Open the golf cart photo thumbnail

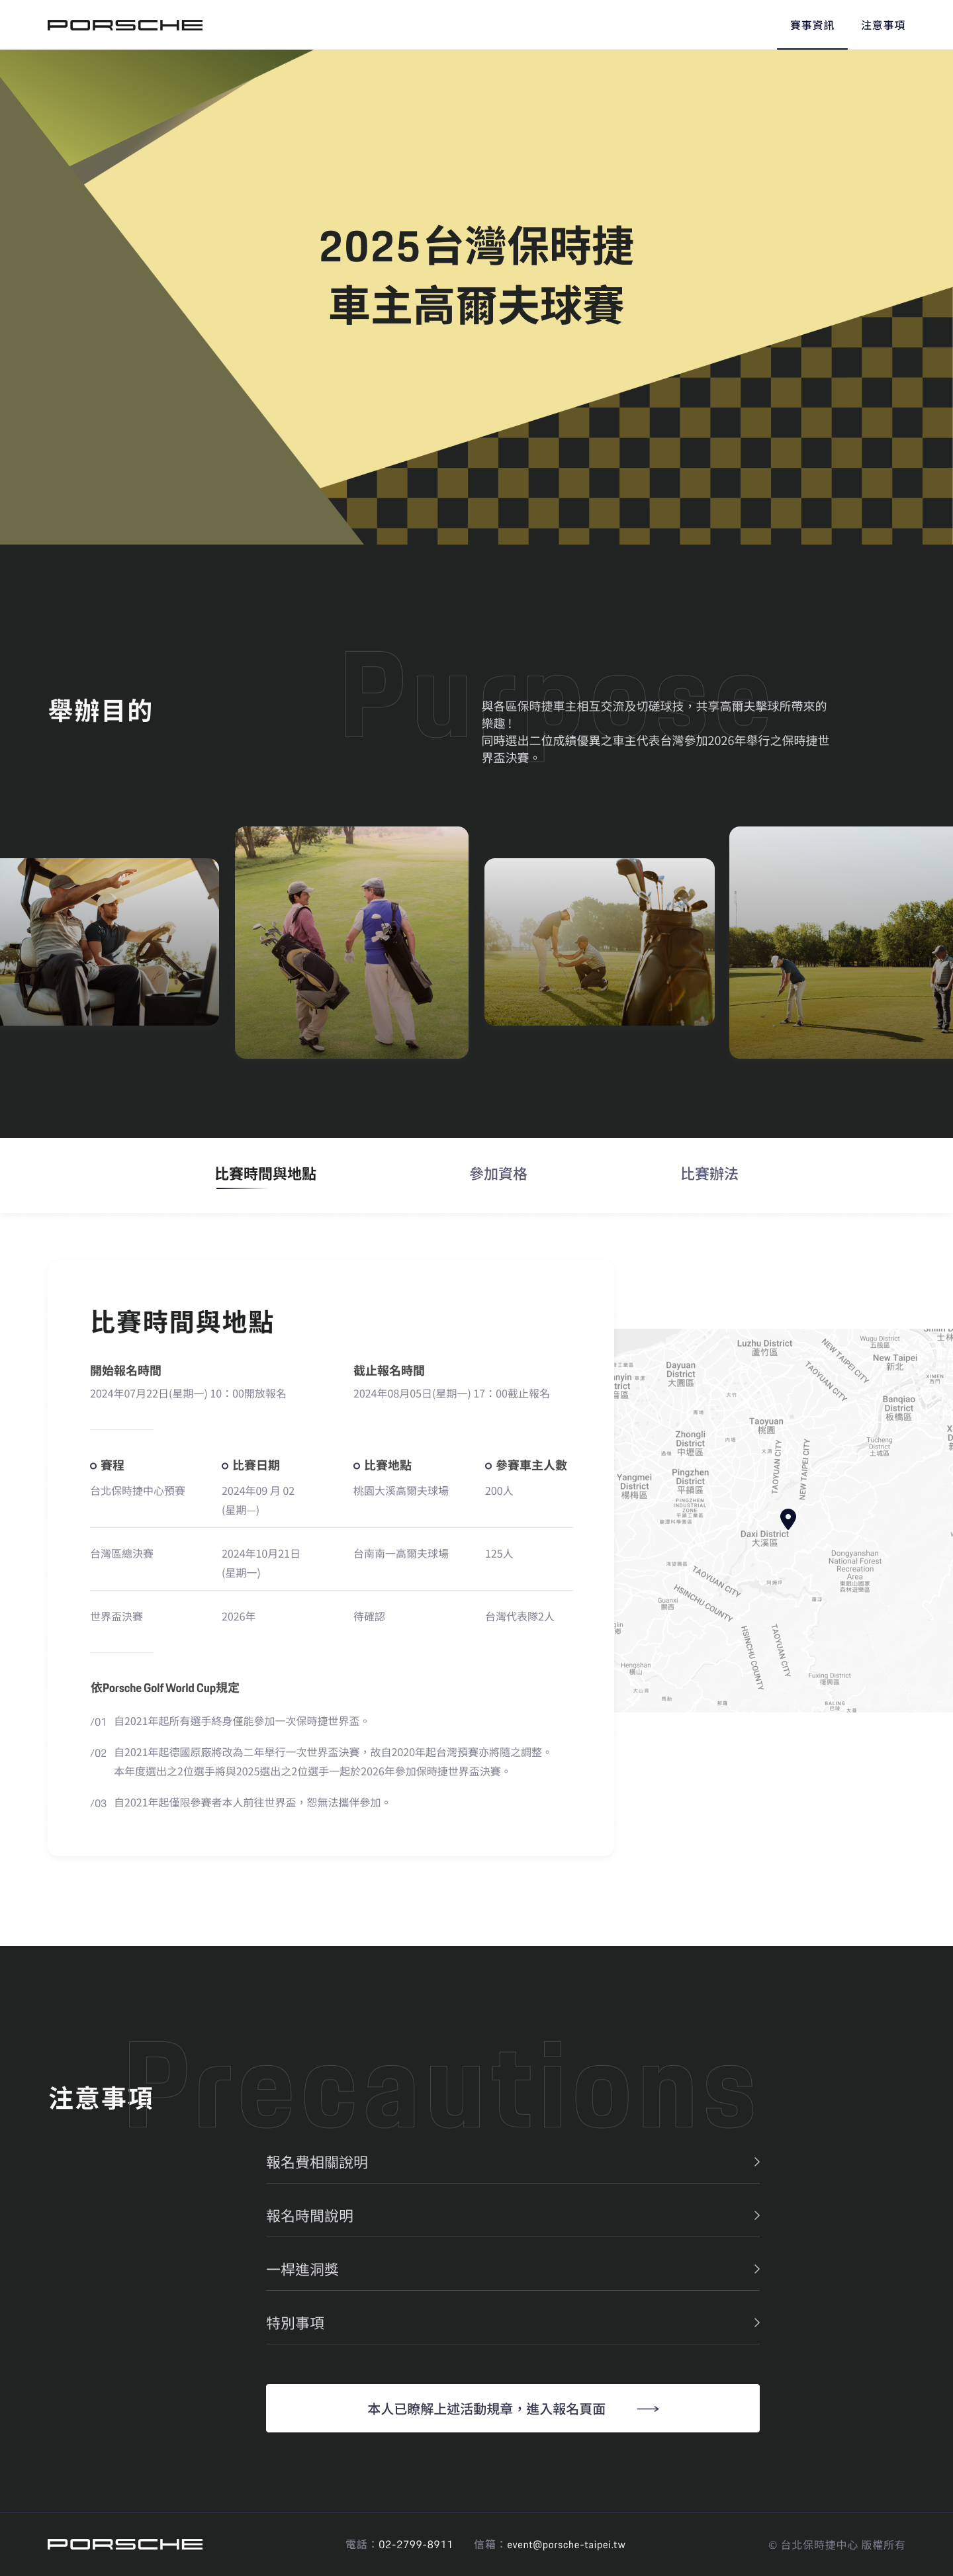pyautogui.click(x=109, y=942)
